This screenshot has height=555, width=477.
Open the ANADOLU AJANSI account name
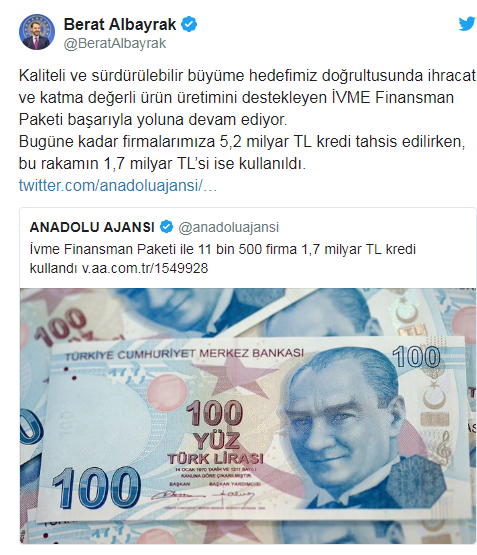(92, 227)
